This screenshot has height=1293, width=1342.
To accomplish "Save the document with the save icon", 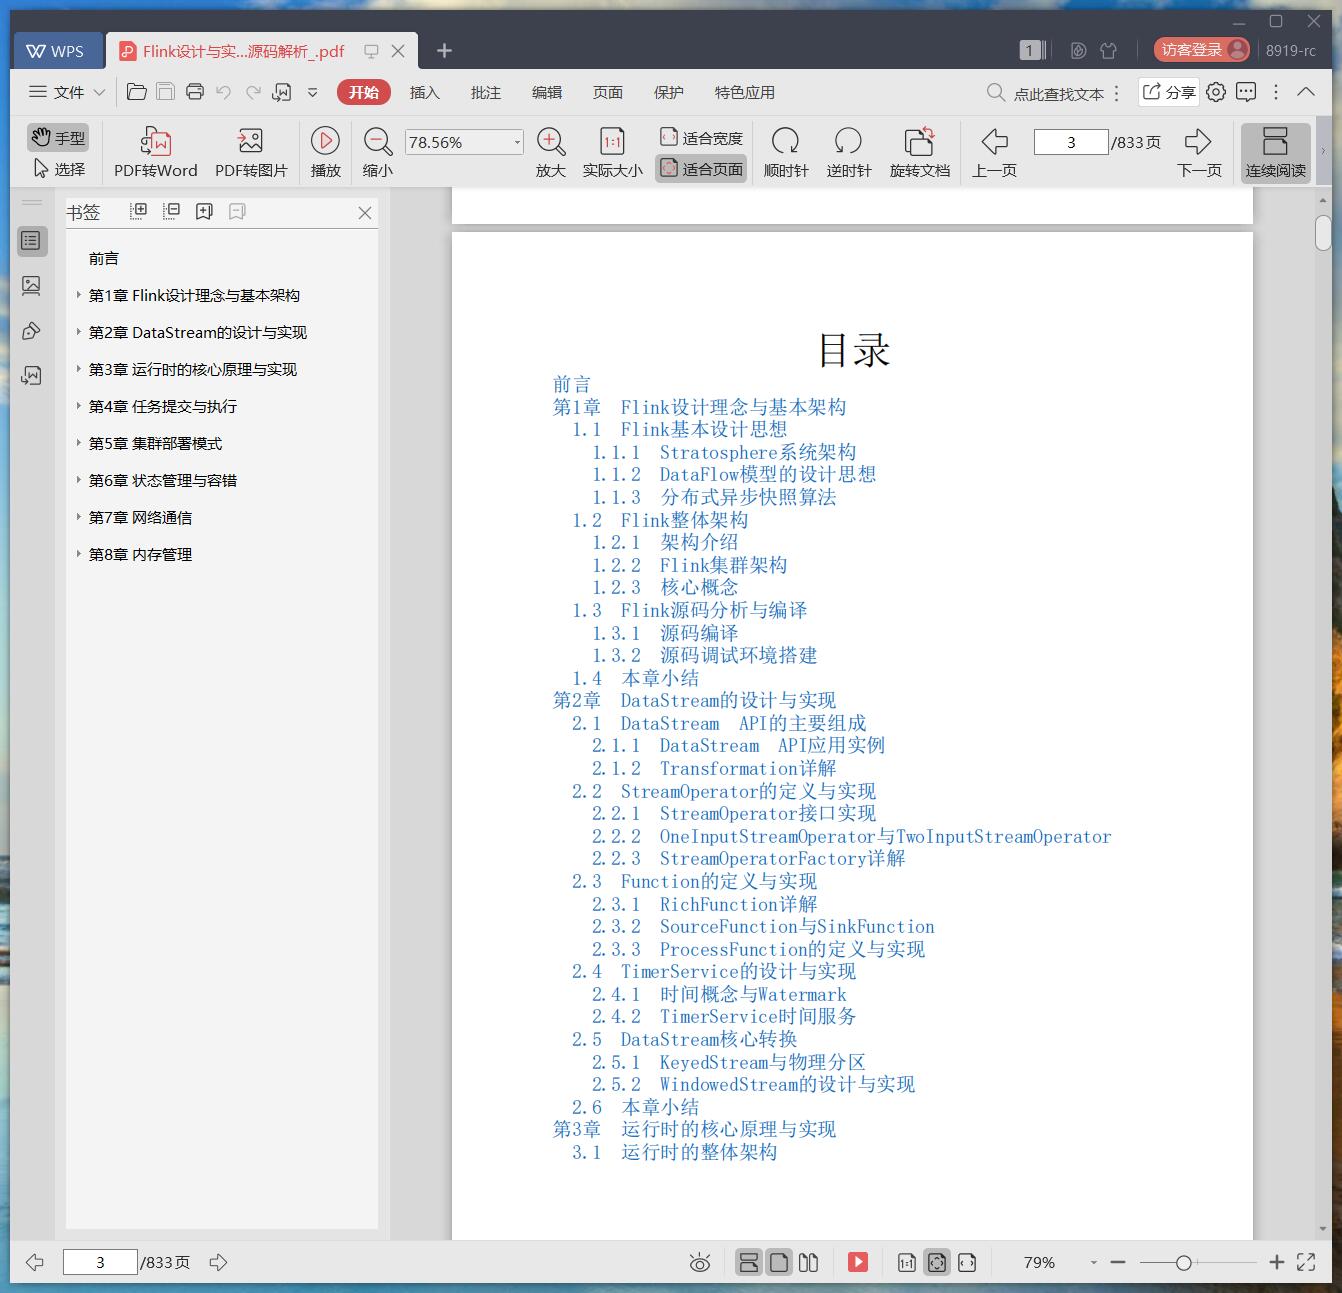I will pyautogui.click(x=166, y=92).
